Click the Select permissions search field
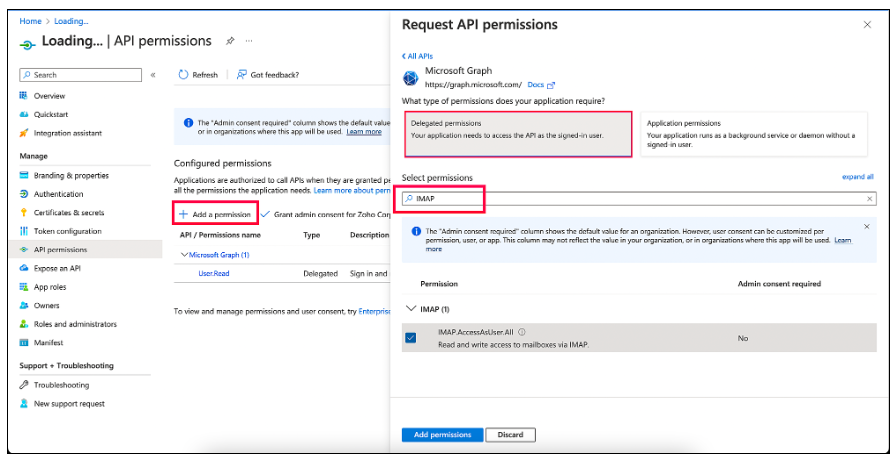This screenshot has width=895, height=460. pyautogui.click(x=630, y=199)
